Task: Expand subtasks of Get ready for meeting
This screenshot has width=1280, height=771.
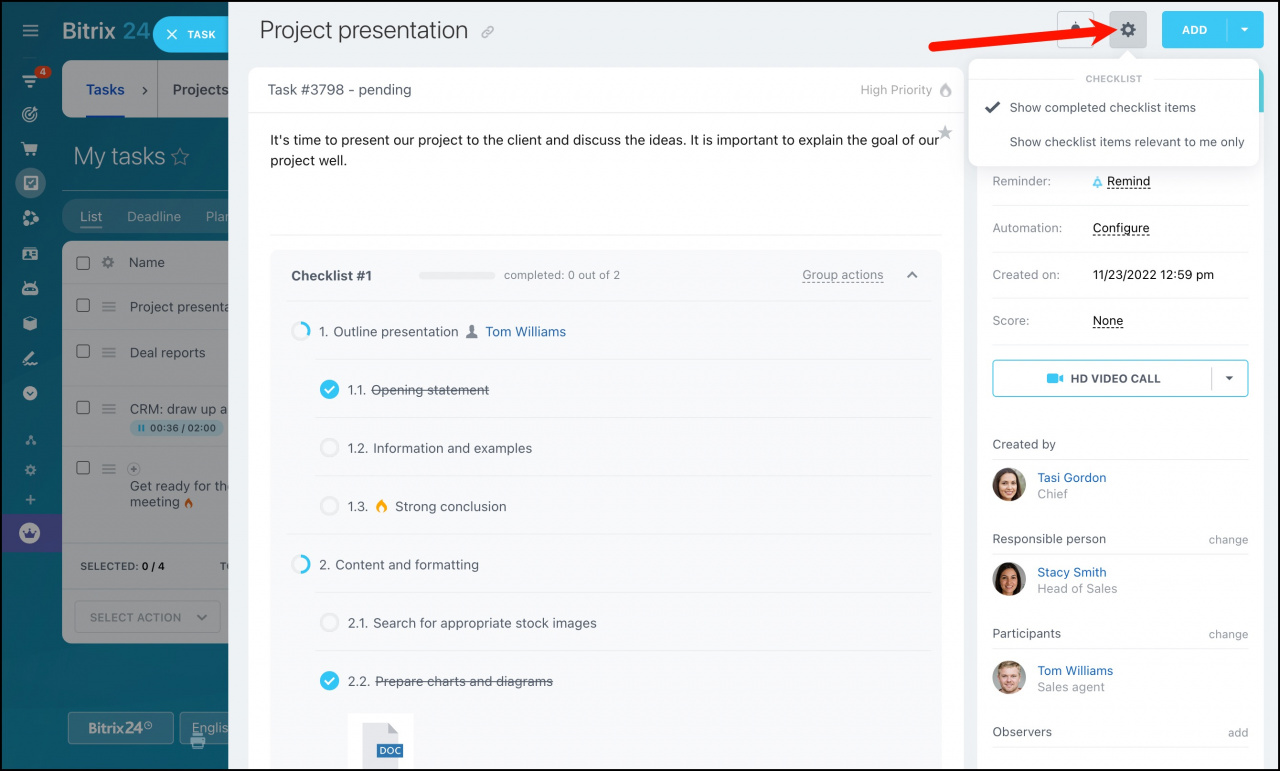Action: tap(134, 468)
